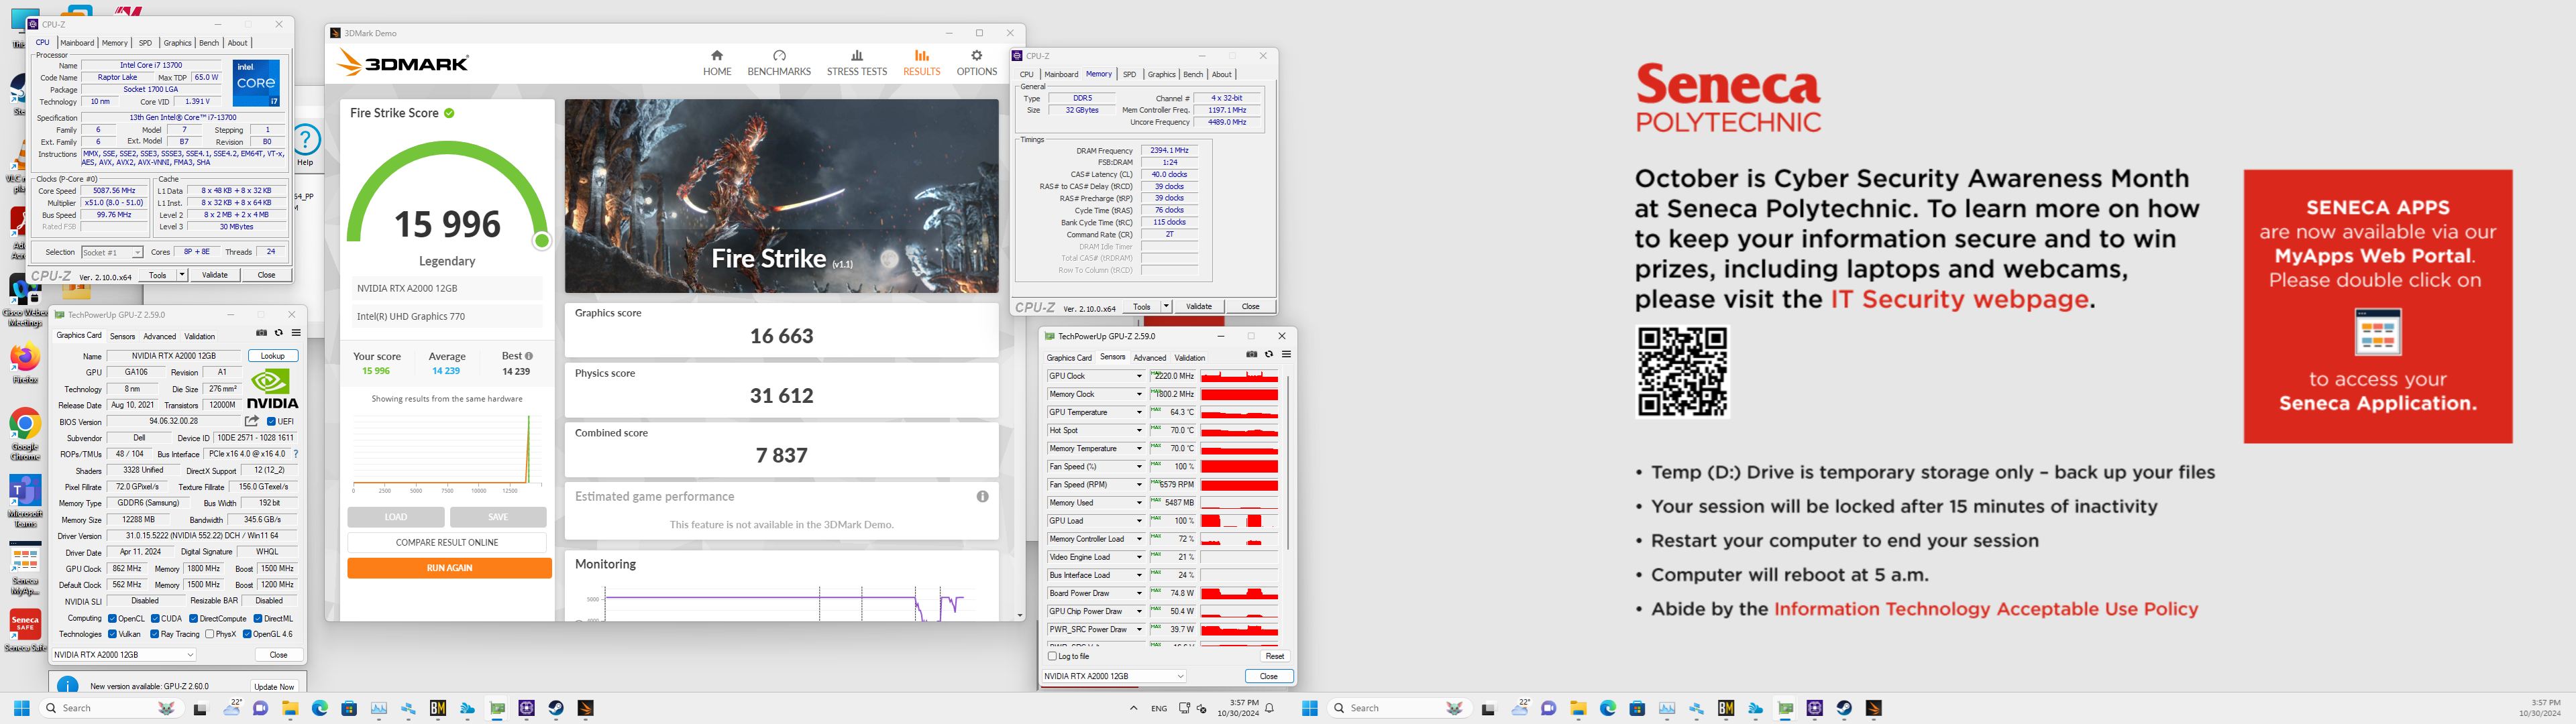The width and height of the screenshot is (2576, 724).
Task: Take screenshot via camera icon in GPU-Z Graphics Card window
Action: pos(261,333)
